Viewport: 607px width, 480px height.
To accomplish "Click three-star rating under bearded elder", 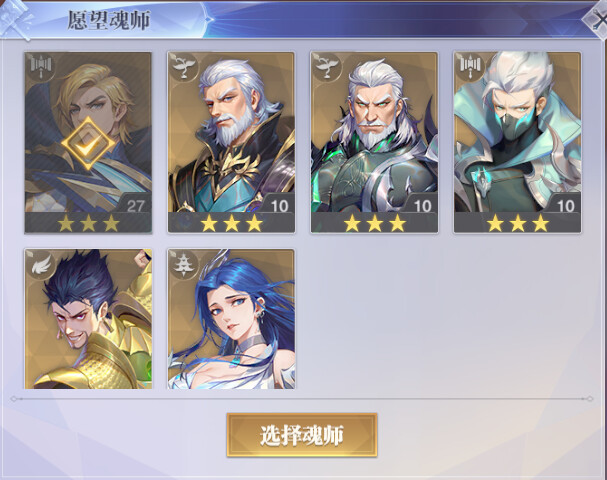I will tap(231, 223).
